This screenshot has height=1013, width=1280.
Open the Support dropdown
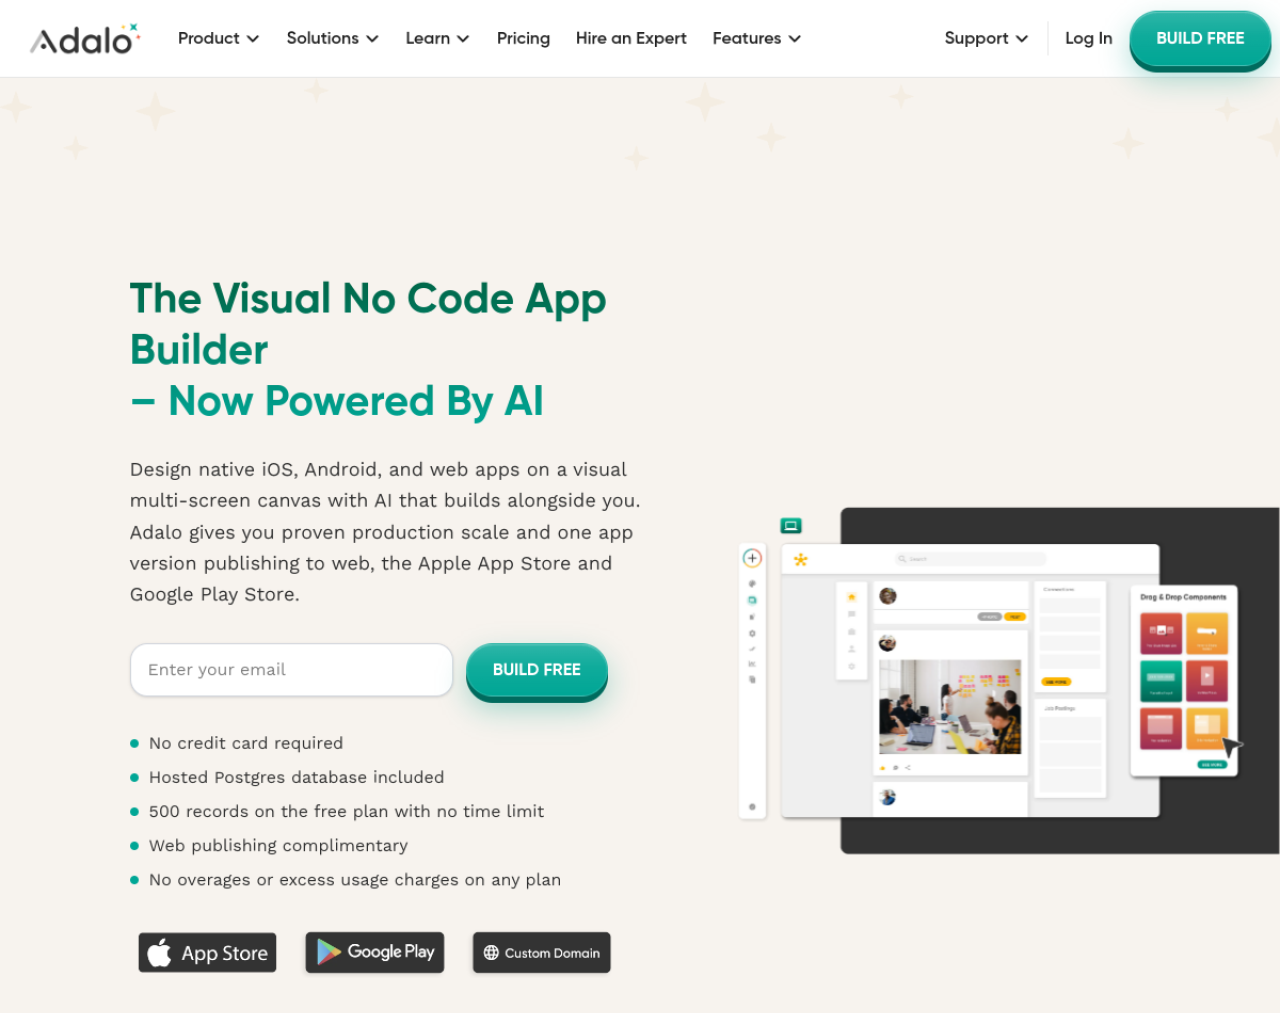[x=987, y=38]
